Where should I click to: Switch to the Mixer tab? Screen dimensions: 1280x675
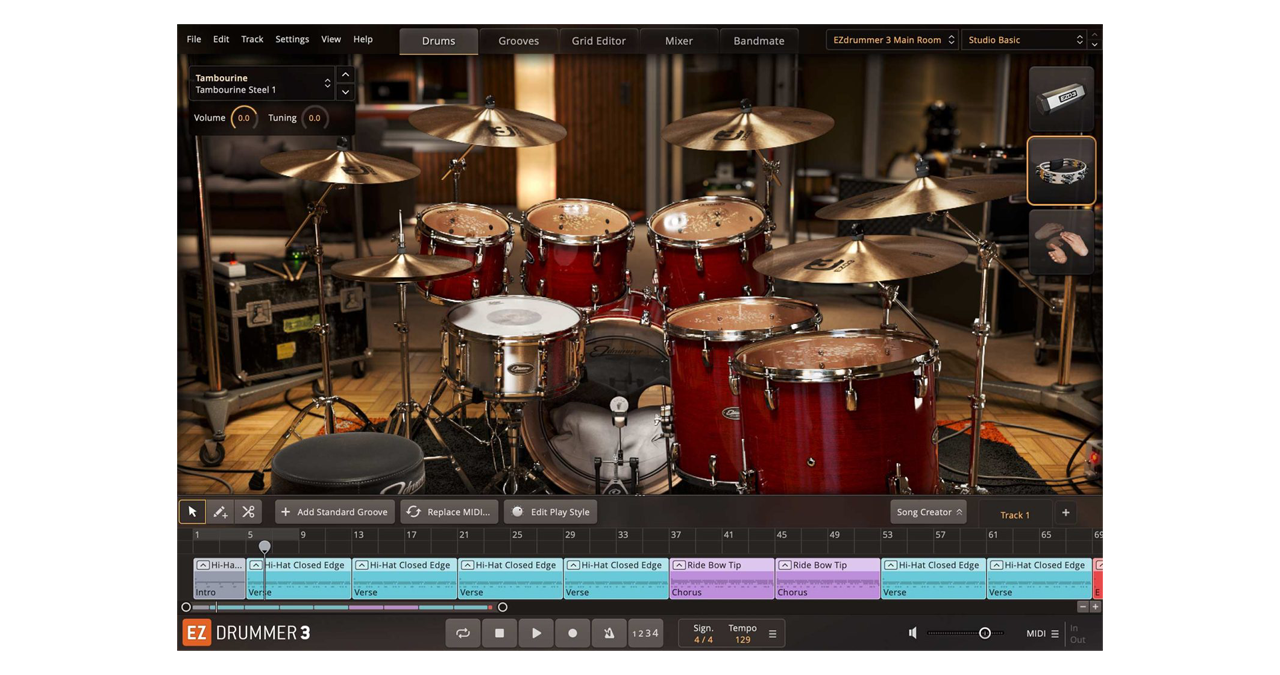pos(679,41)
